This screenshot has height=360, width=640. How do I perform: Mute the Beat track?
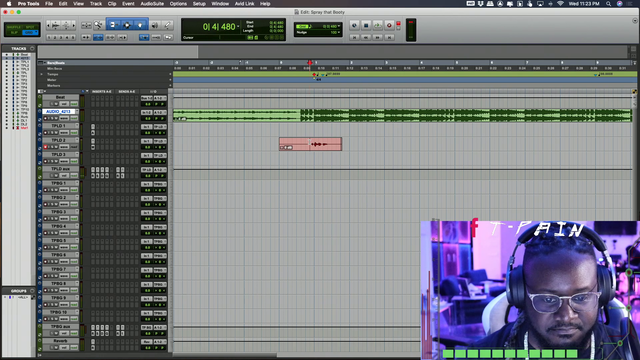tap(56, 104)
